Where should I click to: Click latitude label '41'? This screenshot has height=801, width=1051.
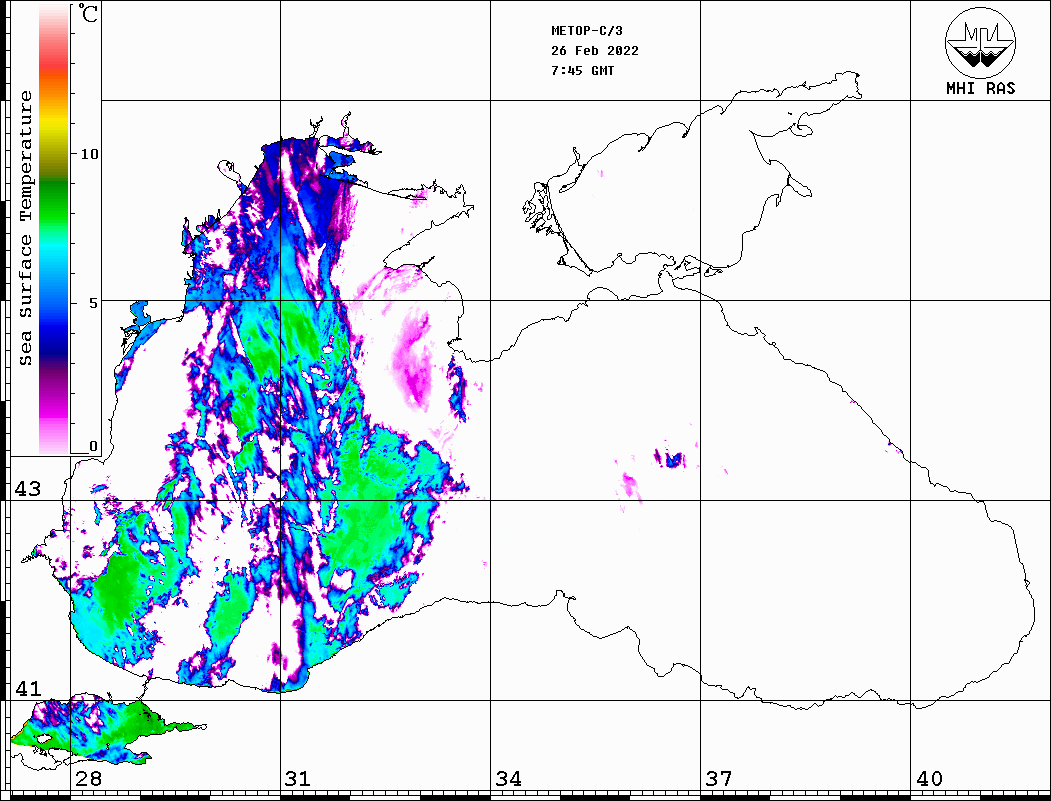(27, 688)
